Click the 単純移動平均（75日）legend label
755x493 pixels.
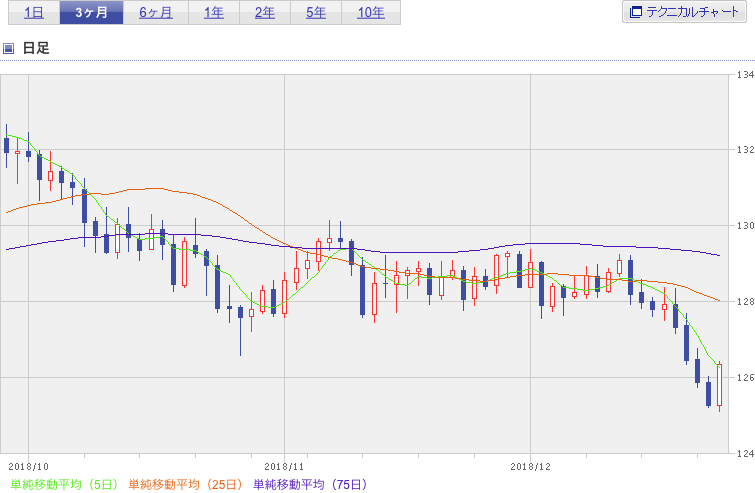pos(311,484)
